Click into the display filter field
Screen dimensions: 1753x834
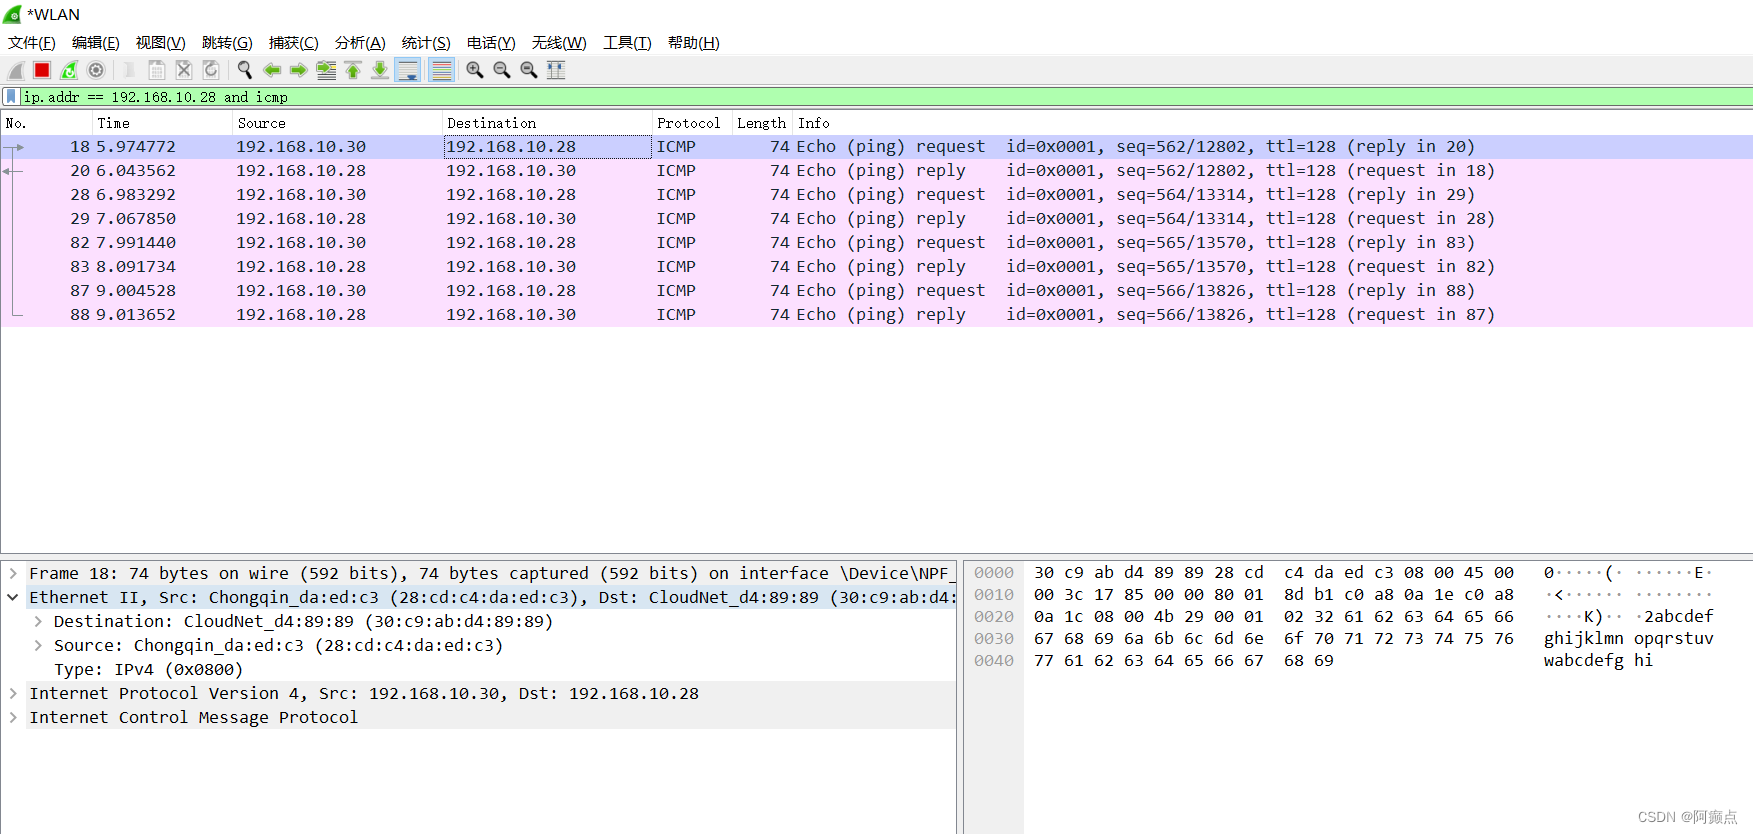pyautogui.click(x=886, y=97)
